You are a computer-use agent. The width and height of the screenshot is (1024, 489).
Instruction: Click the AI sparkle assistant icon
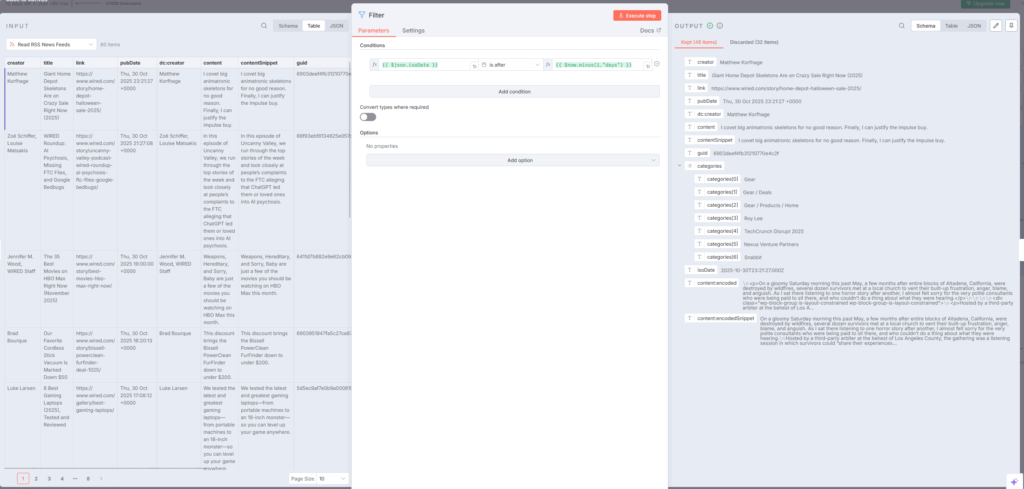coord(1013,477)
